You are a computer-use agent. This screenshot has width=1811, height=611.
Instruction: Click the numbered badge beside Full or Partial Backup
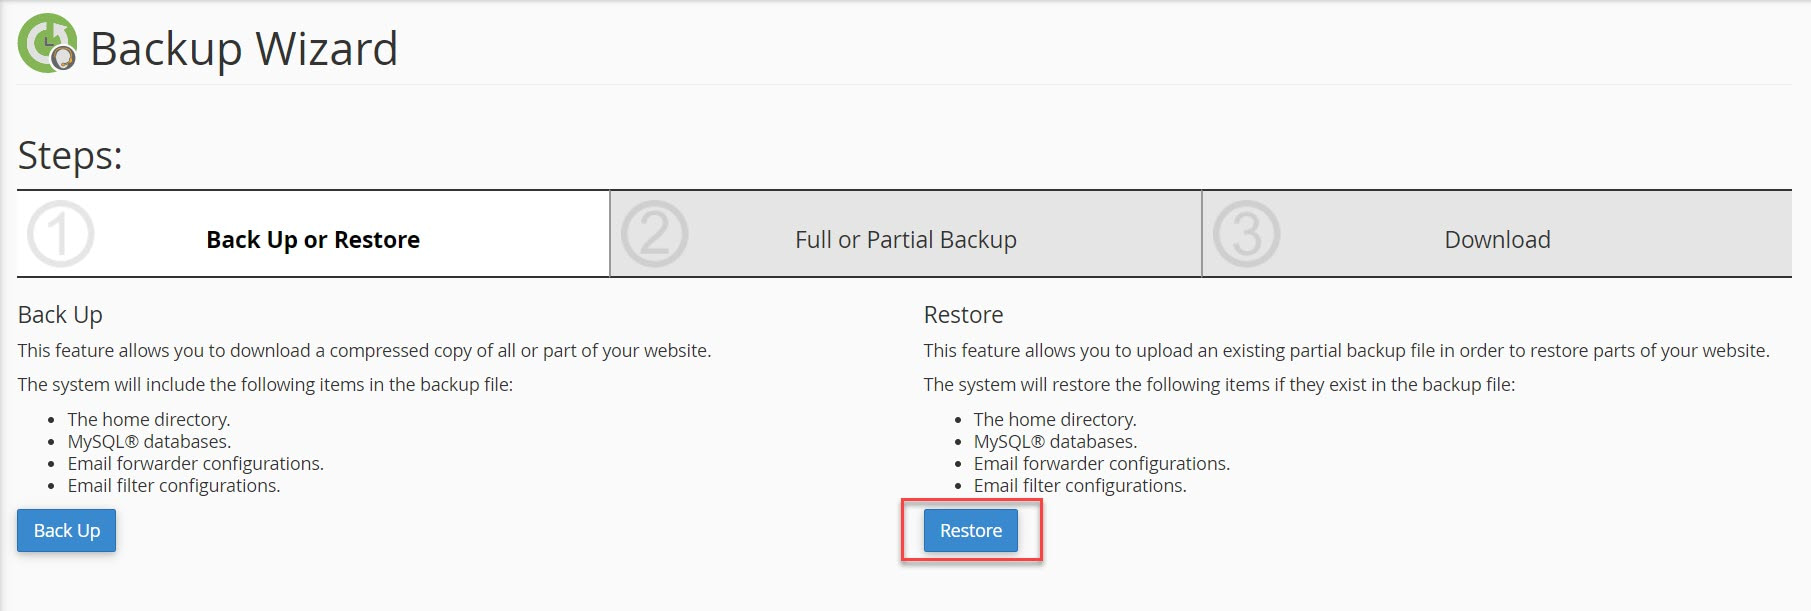coord(655,234)
